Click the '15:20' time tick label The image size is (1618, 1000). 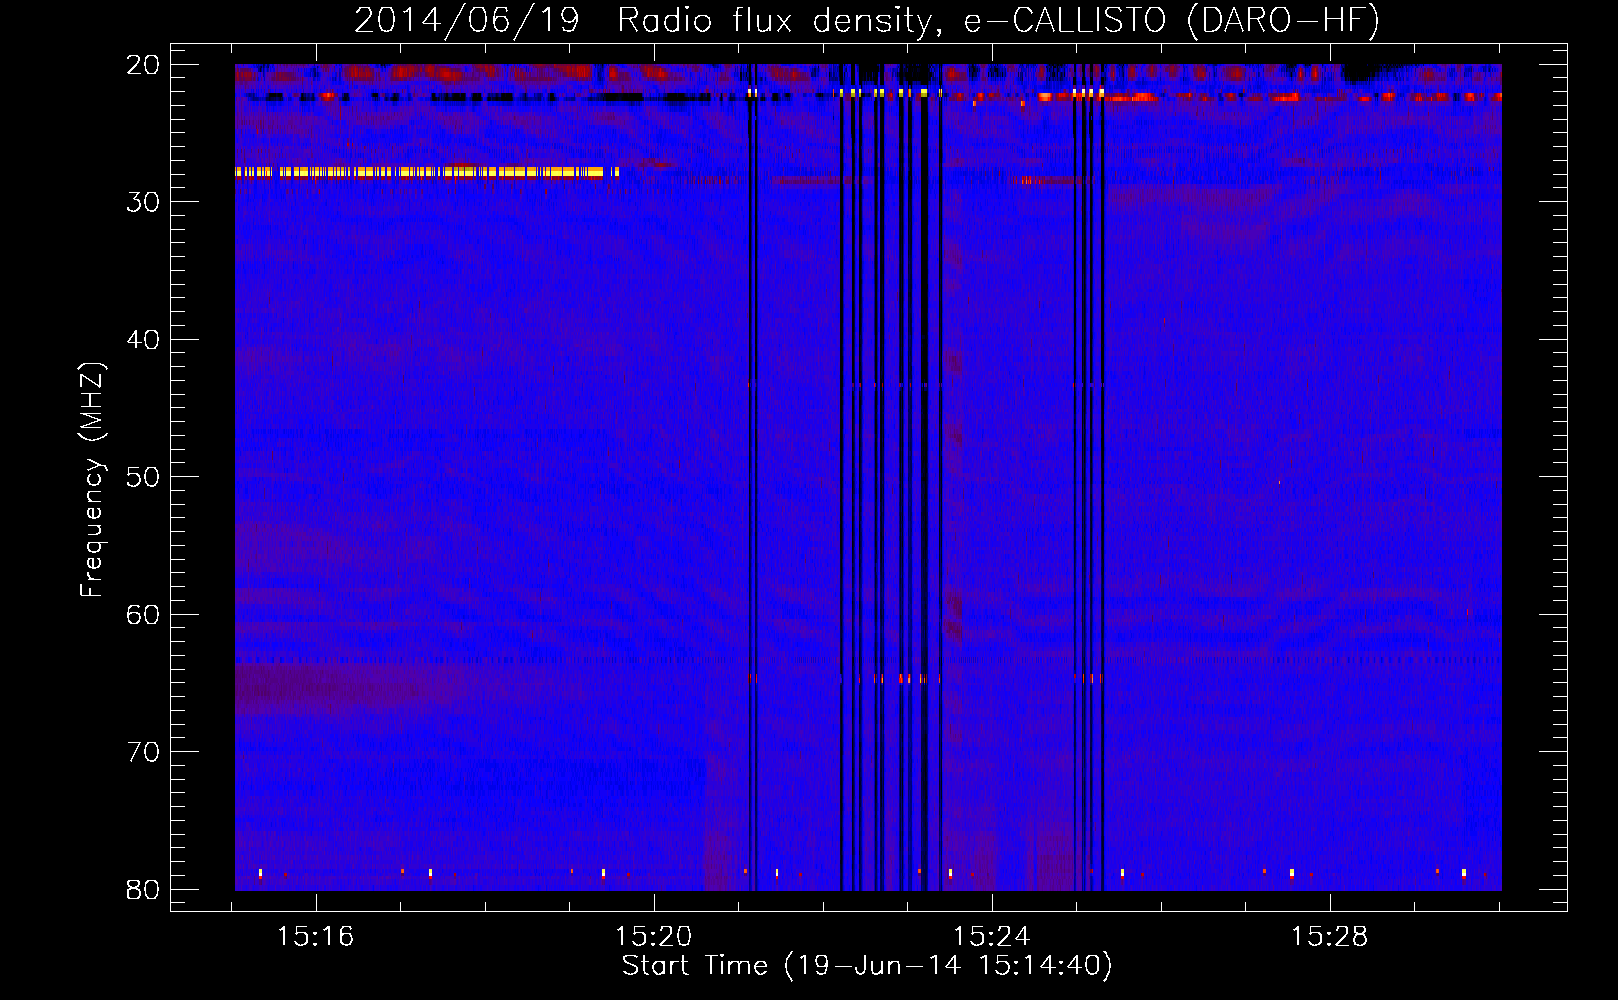pos(654,937)
